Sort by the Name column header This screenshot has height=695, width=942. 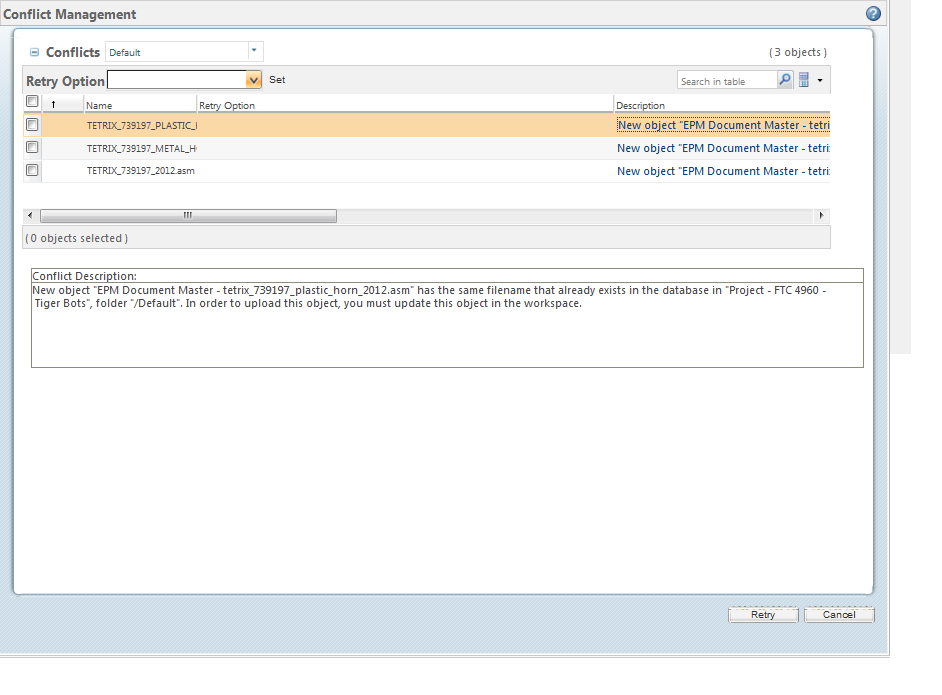point(140,105)
